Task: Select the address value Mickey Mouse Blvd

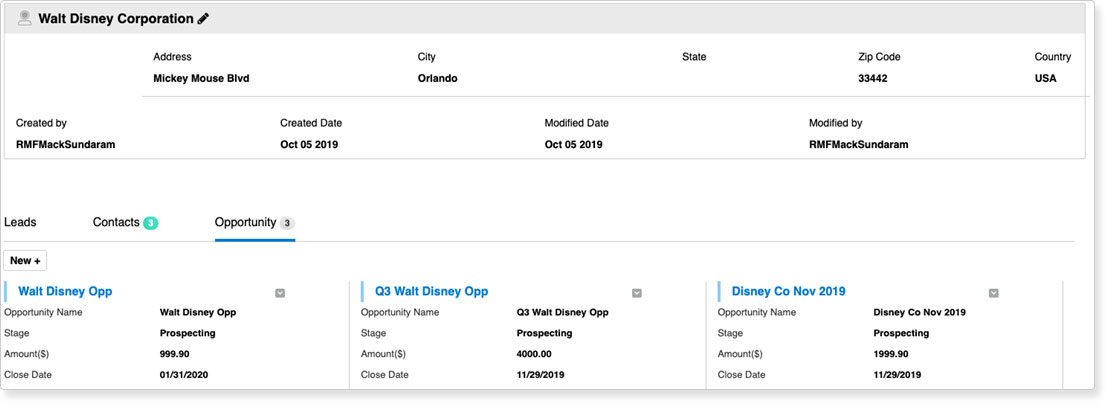Action: (x=201, y=78)
